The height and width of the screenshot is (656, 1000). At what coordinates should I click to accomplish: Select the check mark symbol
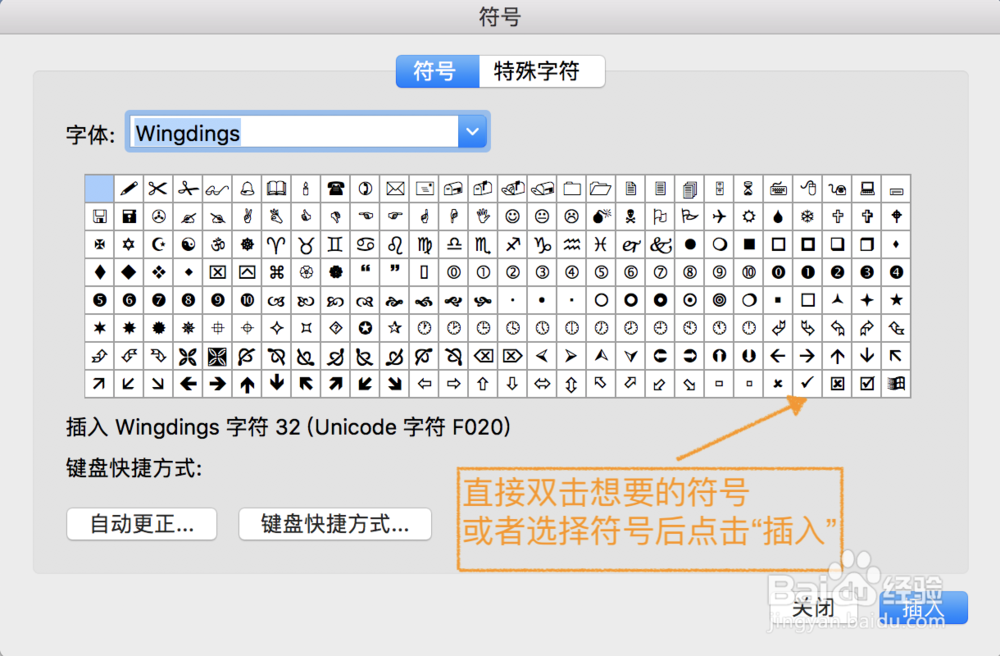808,383
